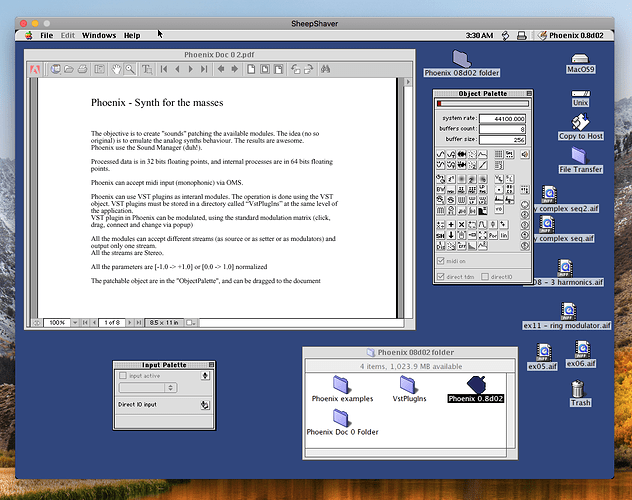
Task: Go to previous page in PDF toolbar
Action: (x=177, y=69)
